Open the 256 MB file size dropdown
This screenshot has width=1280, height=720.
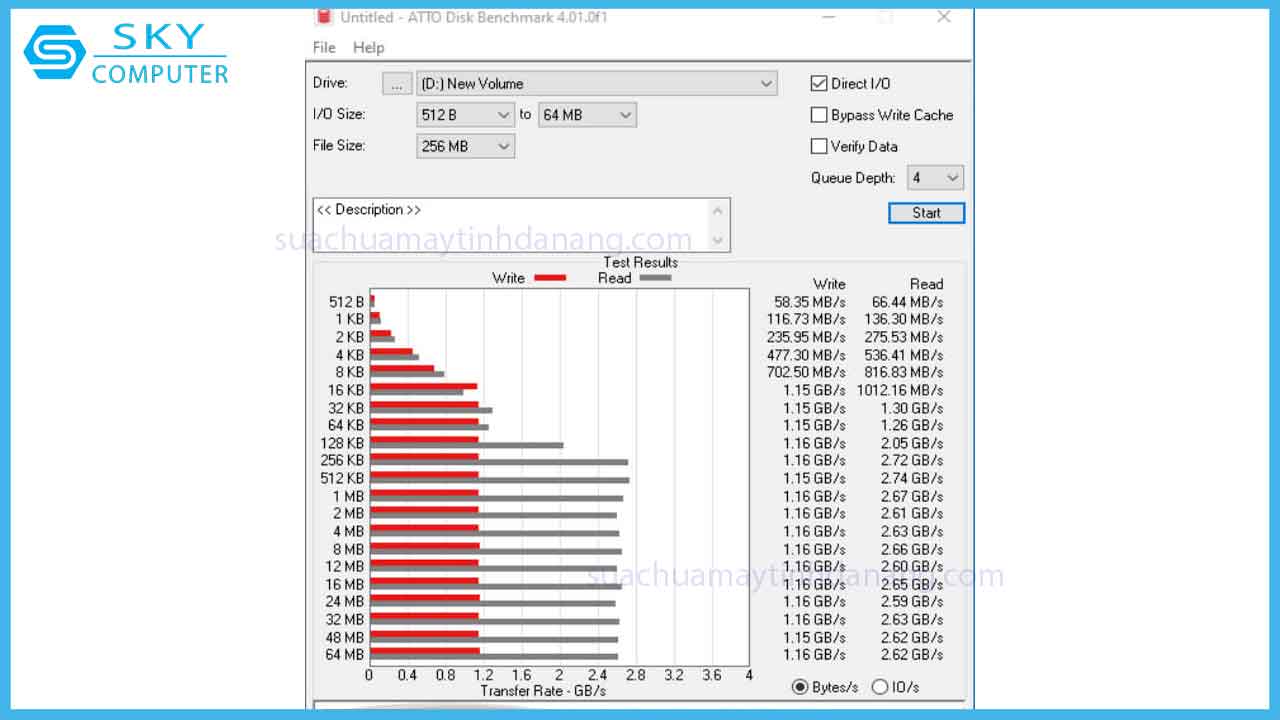pos(466,146)
